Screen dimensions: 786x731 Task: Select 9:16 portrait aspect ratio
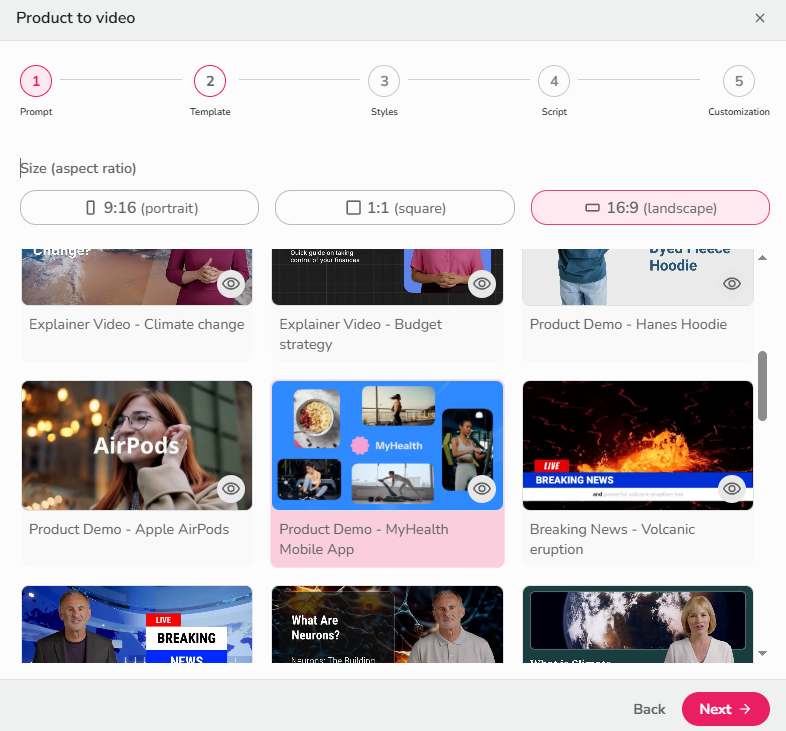140,208
